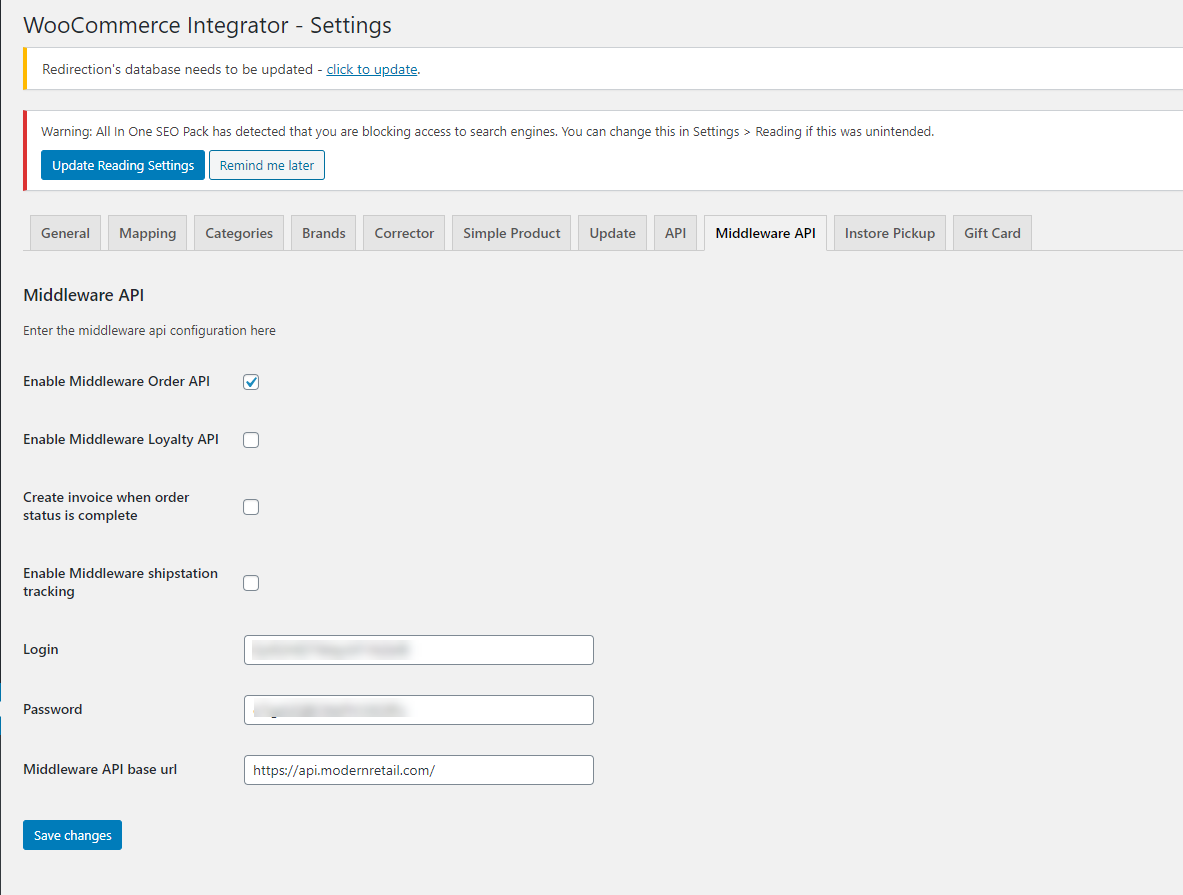Open the General settings tab
Image resolution: width=1183 pixels, height=895 pixels.
tap(65, 233)
